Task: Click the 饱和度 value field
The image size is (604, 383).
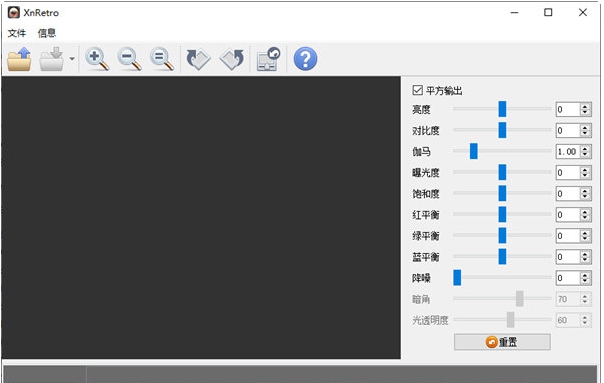Action: pos(568,194)
